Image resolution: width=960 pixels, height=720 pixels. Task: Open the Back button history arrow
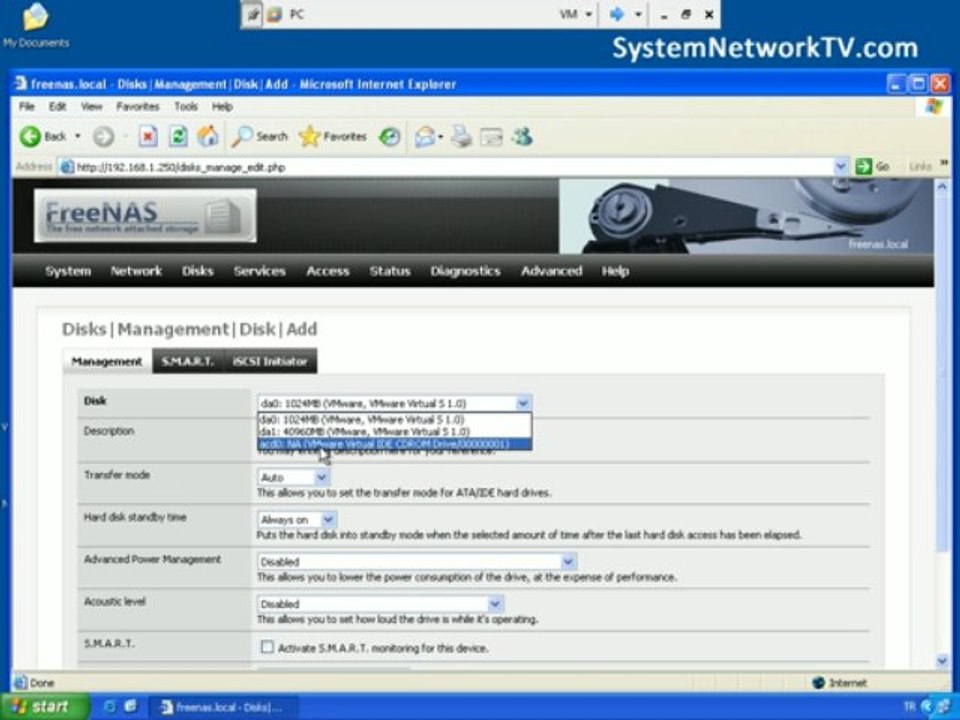(78, 136)
